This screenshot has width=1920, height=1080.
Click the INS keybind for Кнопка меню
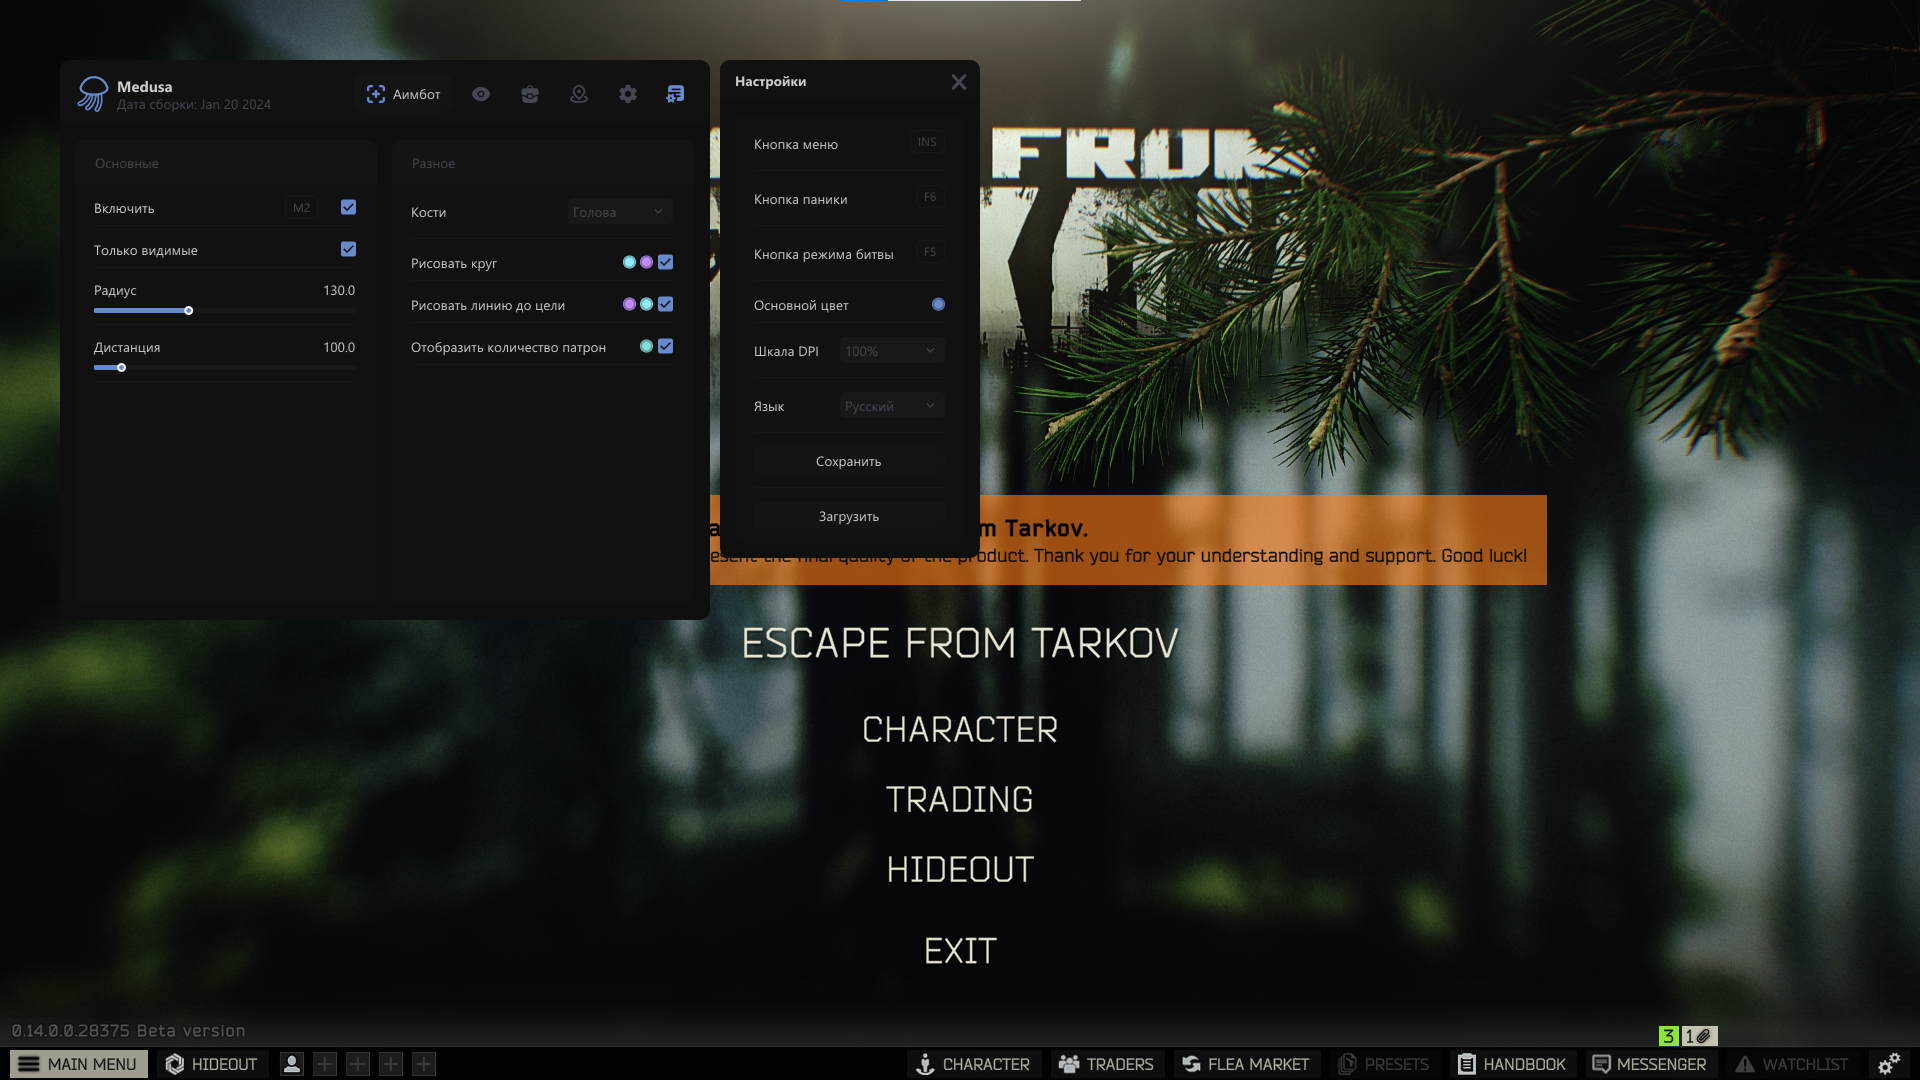pyautogui.click(x=927, y=142)
